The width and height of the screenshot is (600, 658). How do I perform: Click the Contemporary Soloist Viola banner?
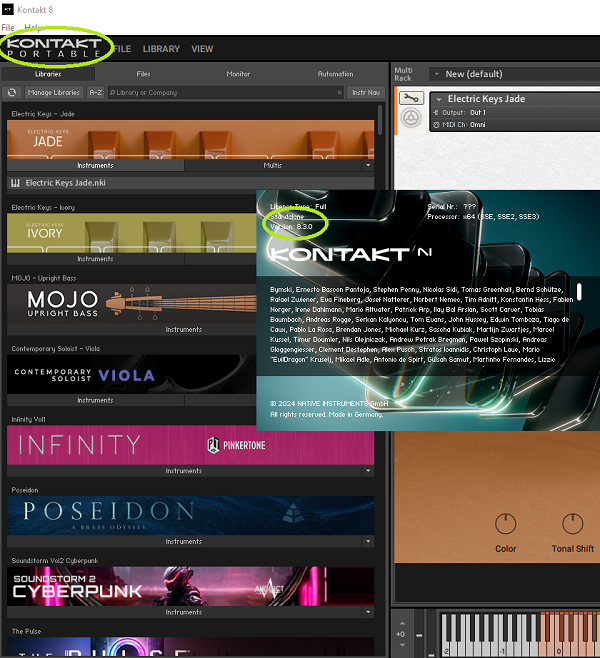[x=131, y=374]
